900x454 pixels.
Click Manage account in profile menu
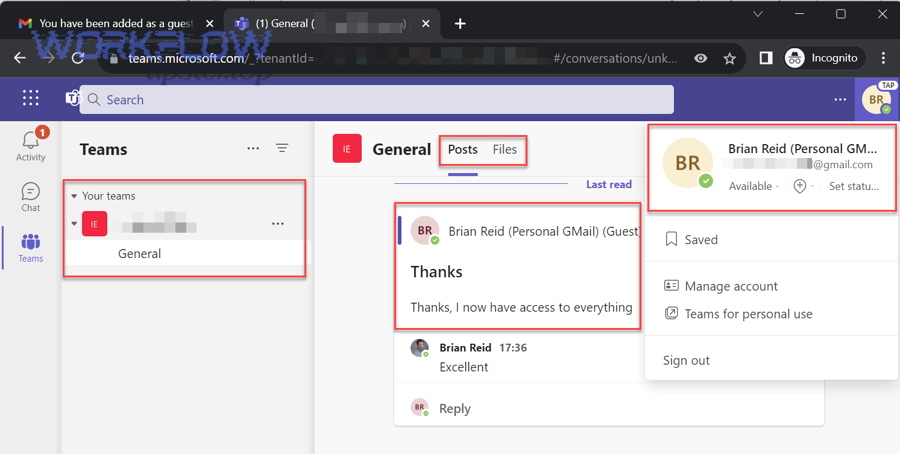pyautogui.click(x=730, y=286)
